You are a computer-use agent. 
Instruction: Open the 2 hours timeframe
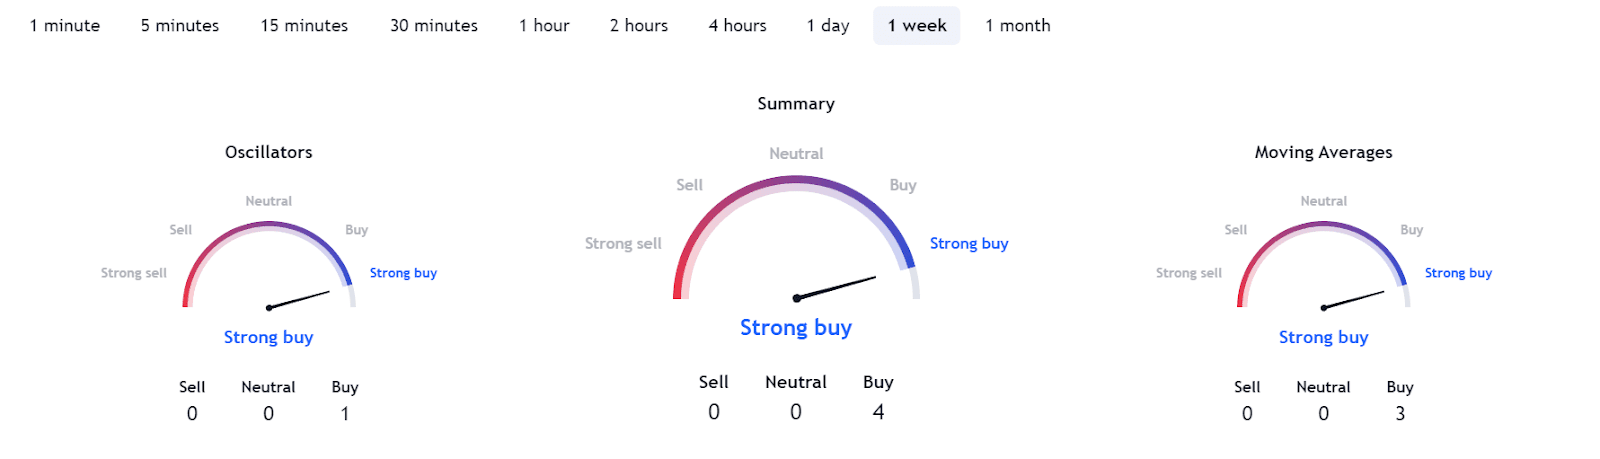[639, 26]
